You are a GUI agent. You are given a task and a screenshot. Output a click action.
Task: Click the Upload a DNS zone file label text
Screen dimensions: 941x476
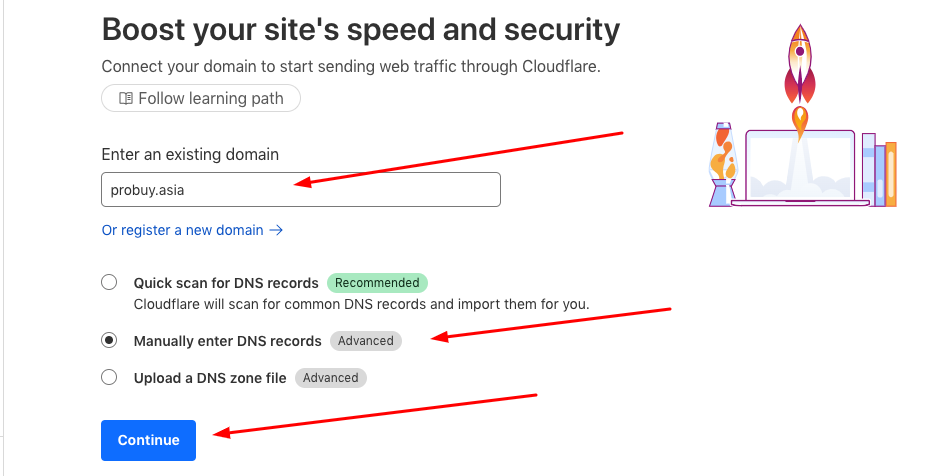[x=210, y=378]
